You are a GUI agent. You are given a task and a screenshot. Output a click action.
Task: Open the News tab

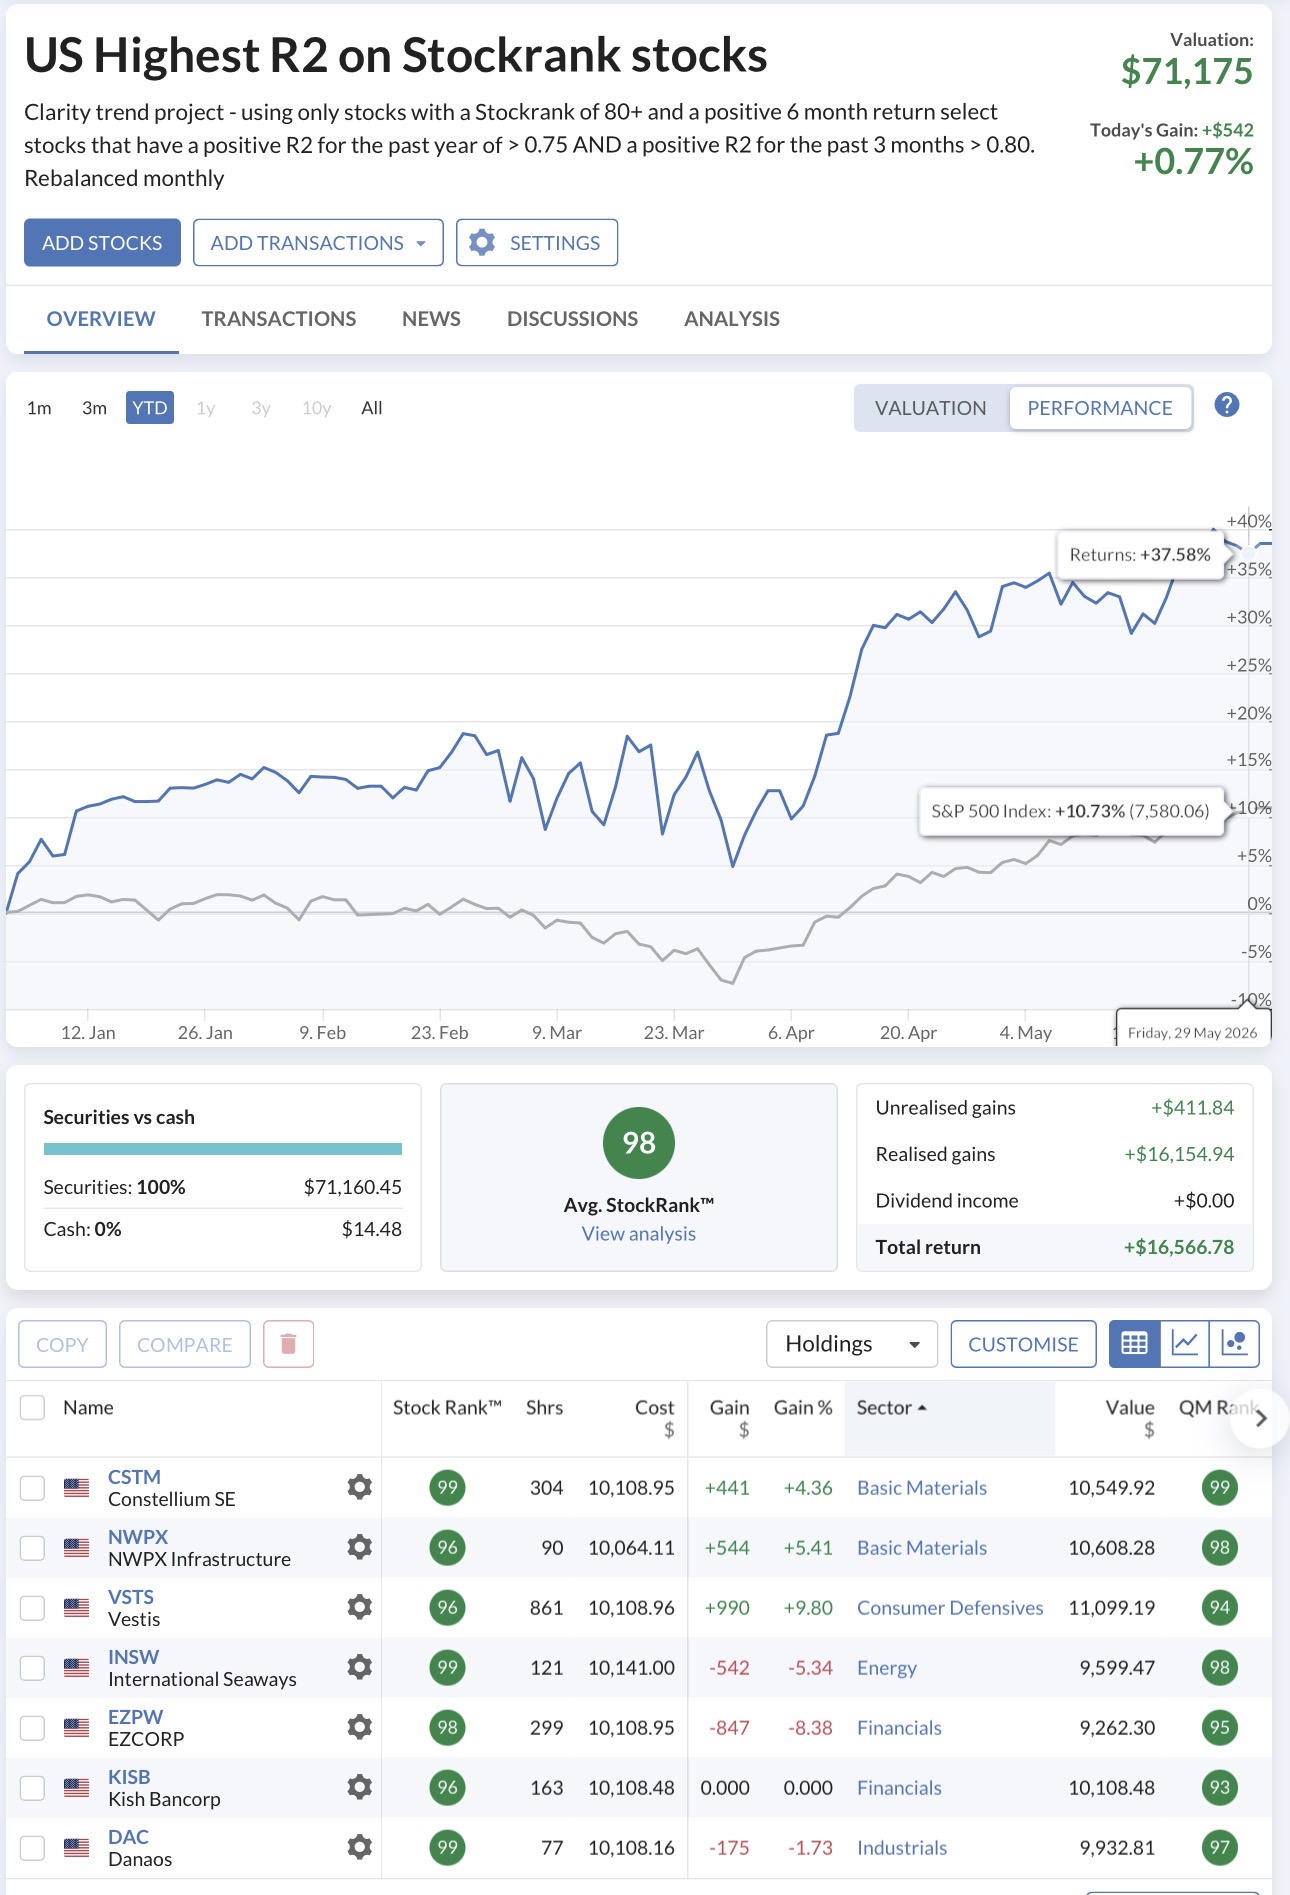[431, 319]
